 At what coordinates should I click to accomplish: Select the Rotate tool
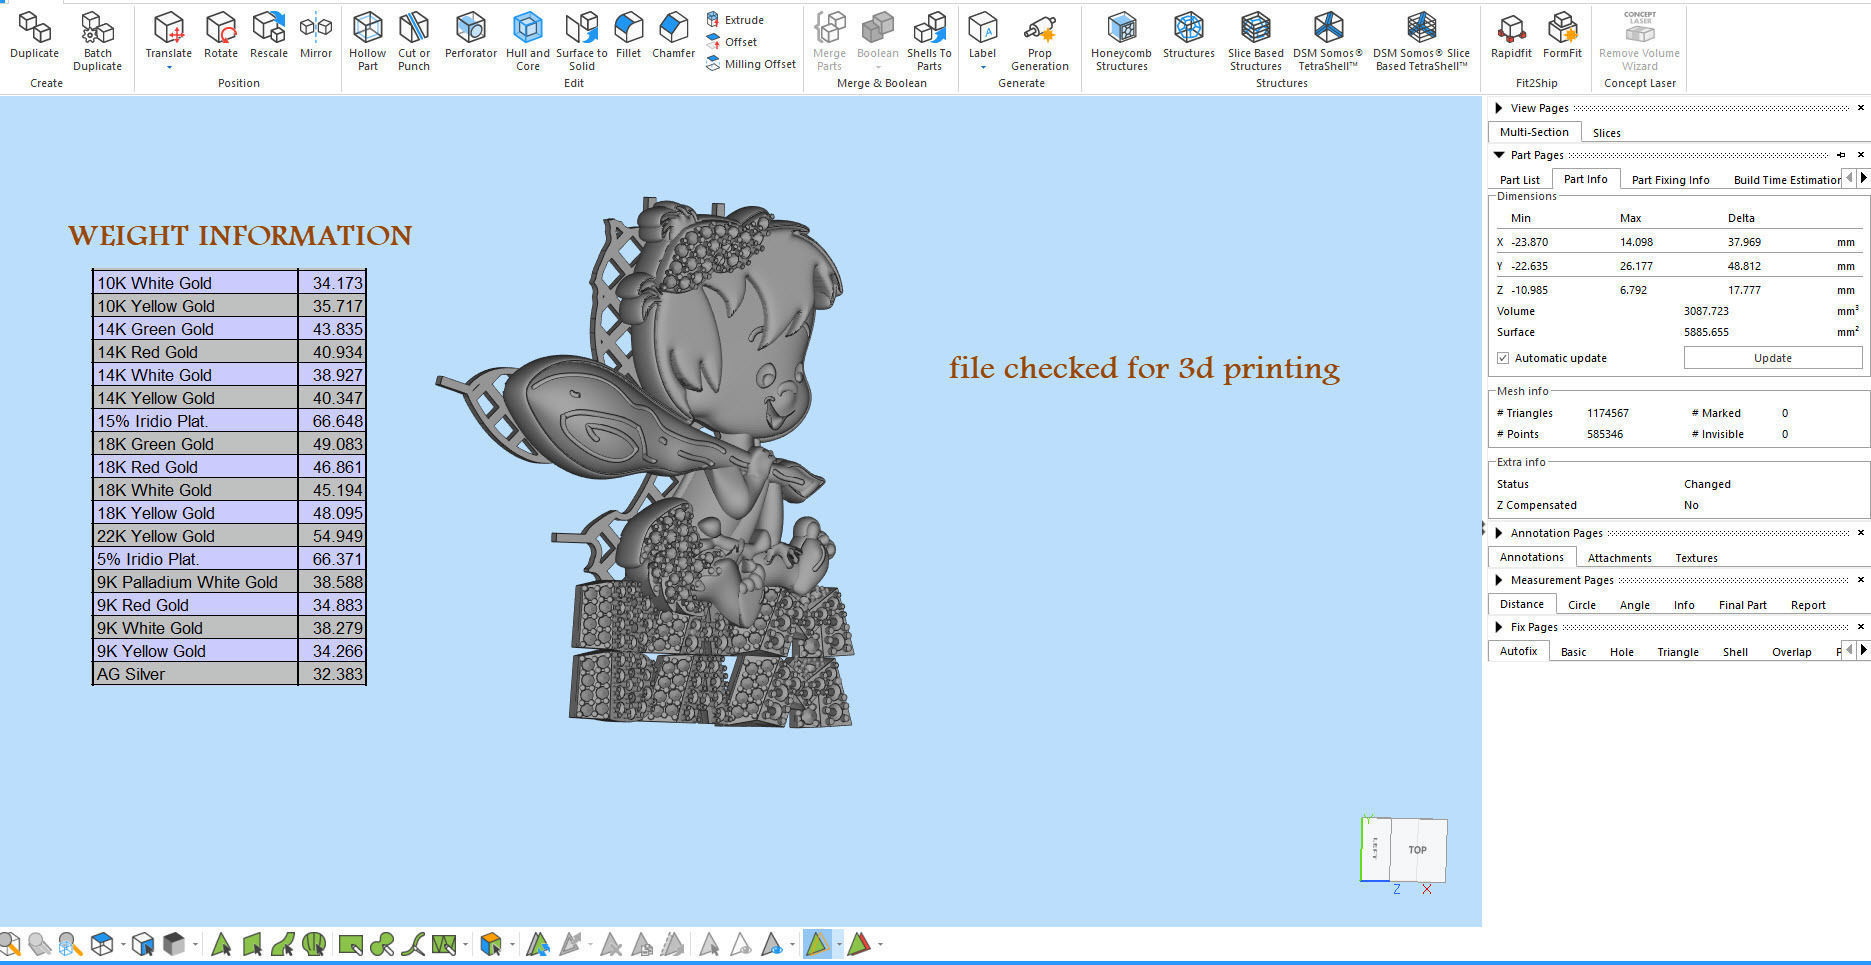tap(220, 37)
